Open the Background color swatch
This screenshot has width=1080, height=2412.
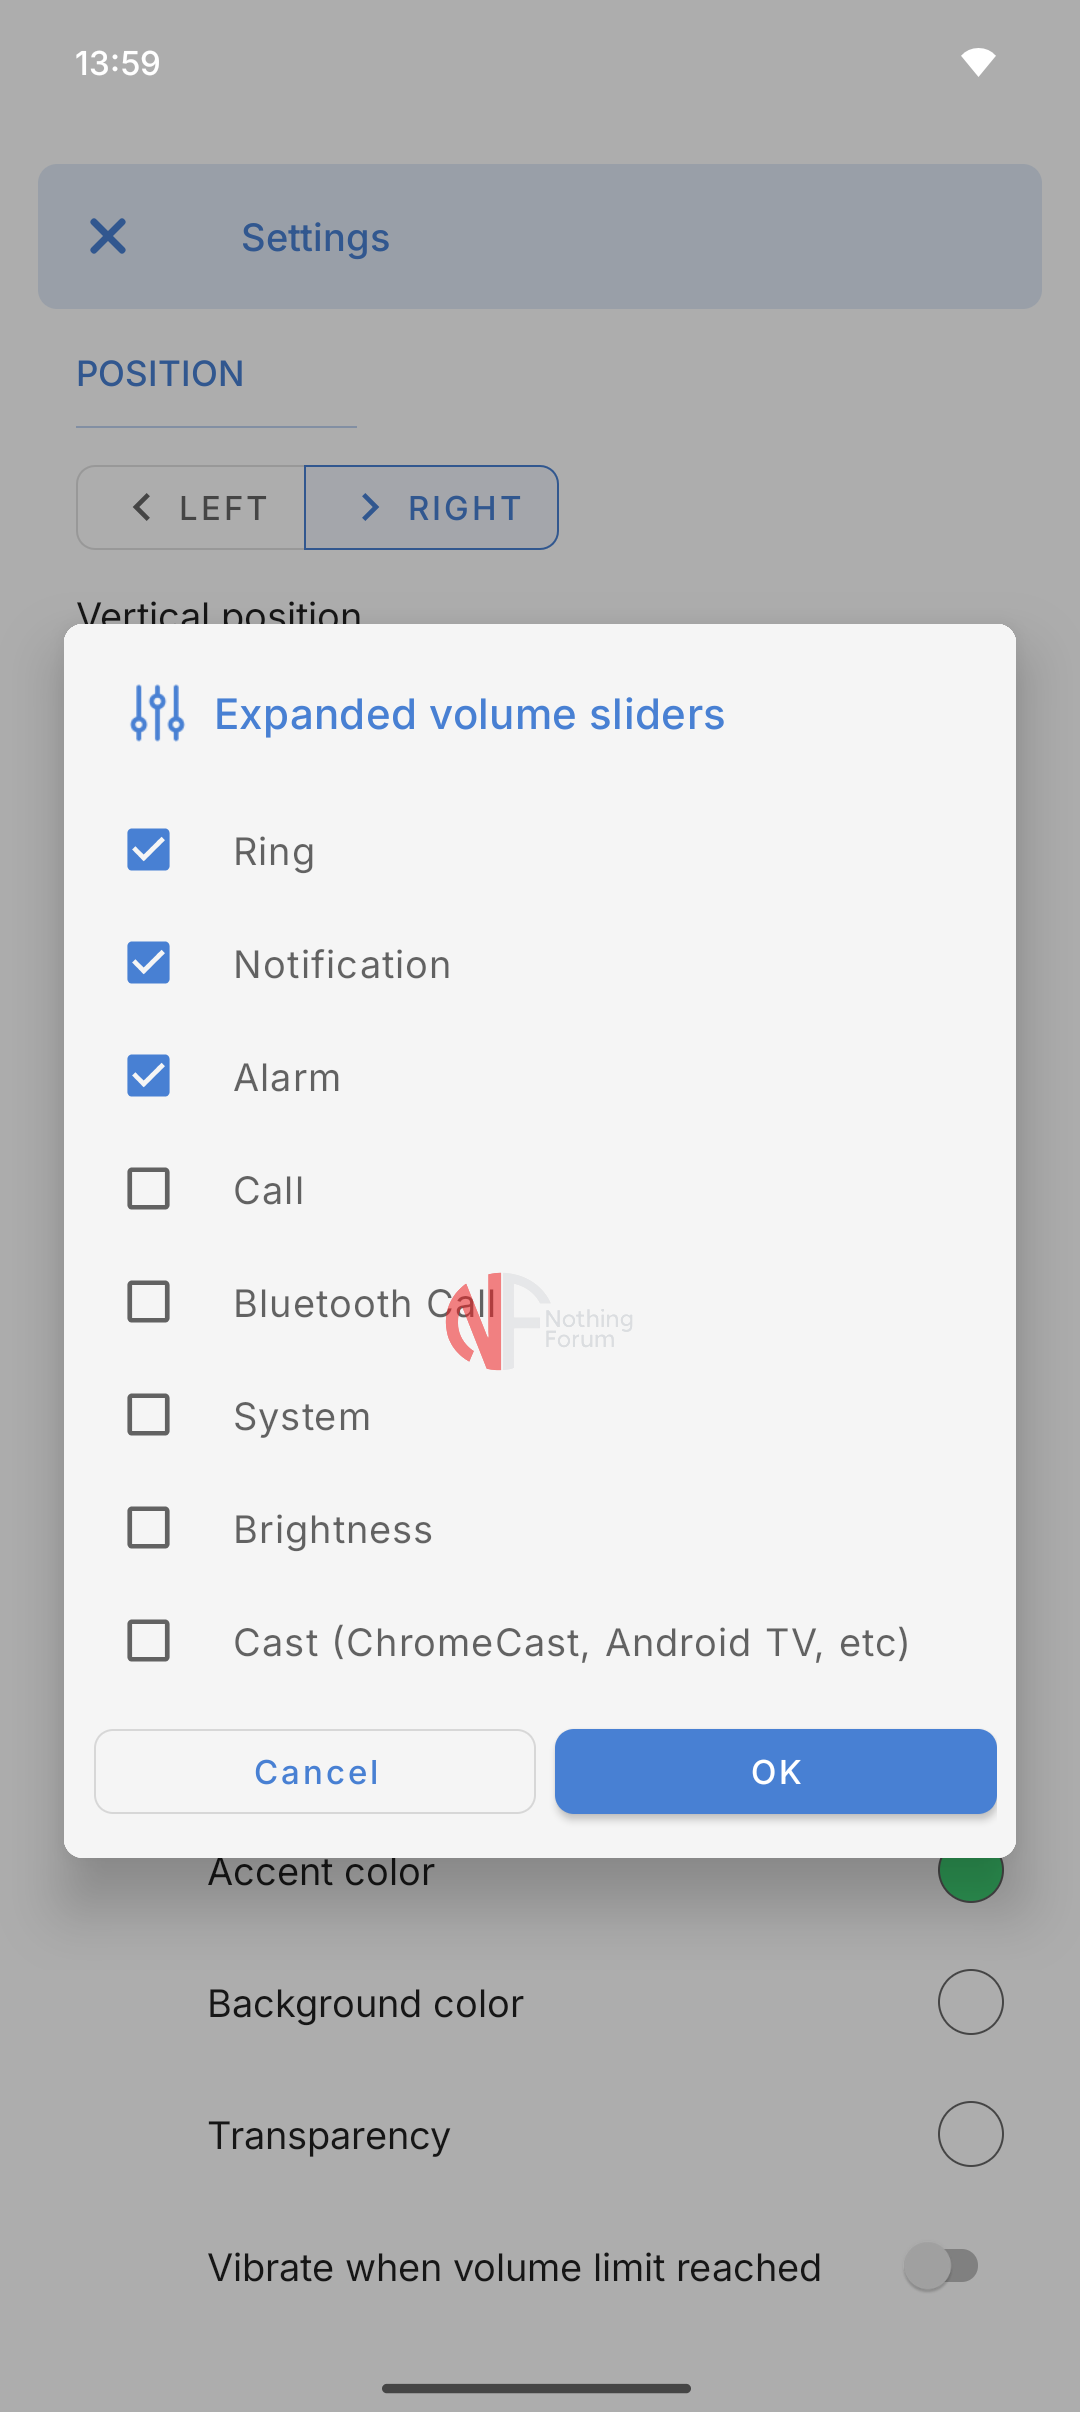click(x=970, y=2002)
